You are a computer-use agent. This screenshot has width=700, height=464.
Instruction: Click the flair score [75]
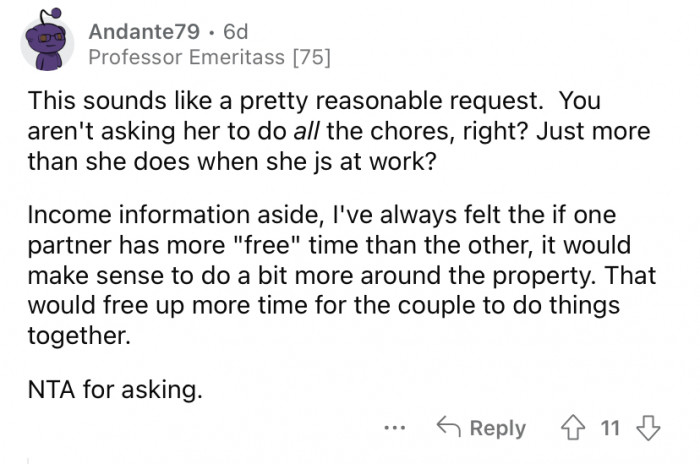pos(310,57)
